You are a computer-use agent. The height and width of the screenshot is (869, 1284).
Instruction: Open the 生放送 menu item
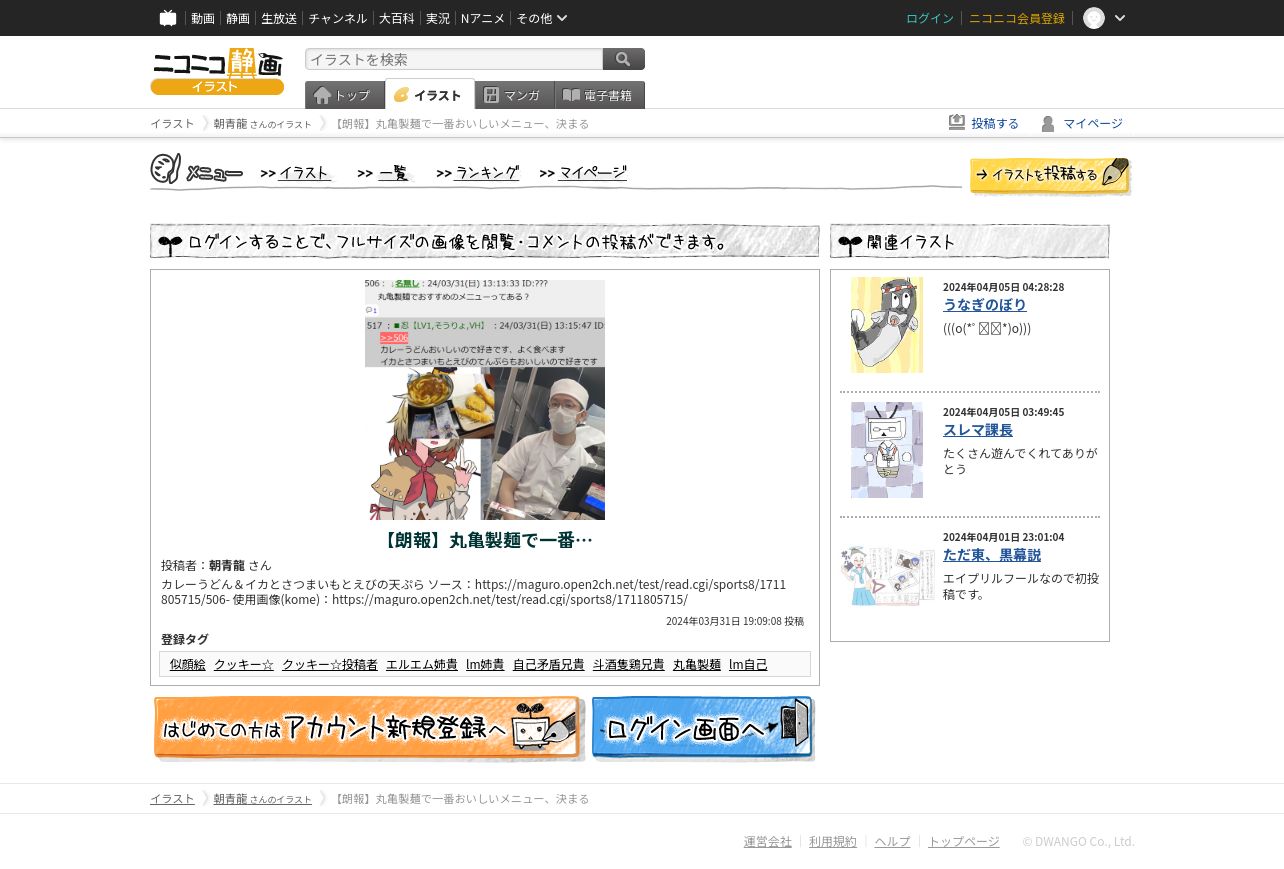pyautogui.click(x=279, y=18)
